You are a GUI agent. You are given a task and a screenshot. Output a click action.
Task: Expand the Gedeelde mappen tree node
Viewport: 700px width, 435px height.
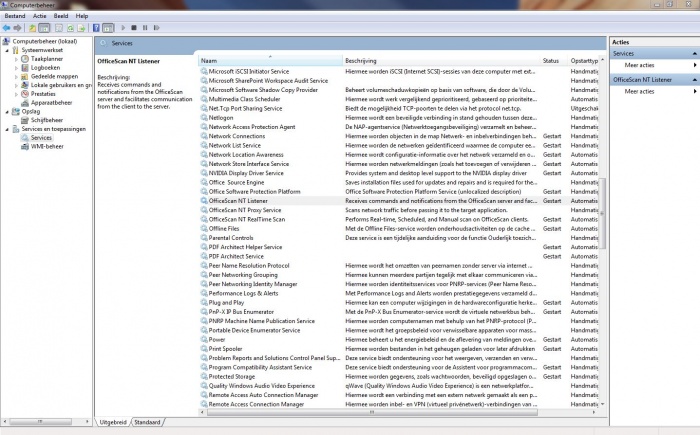tap(17, 77)
